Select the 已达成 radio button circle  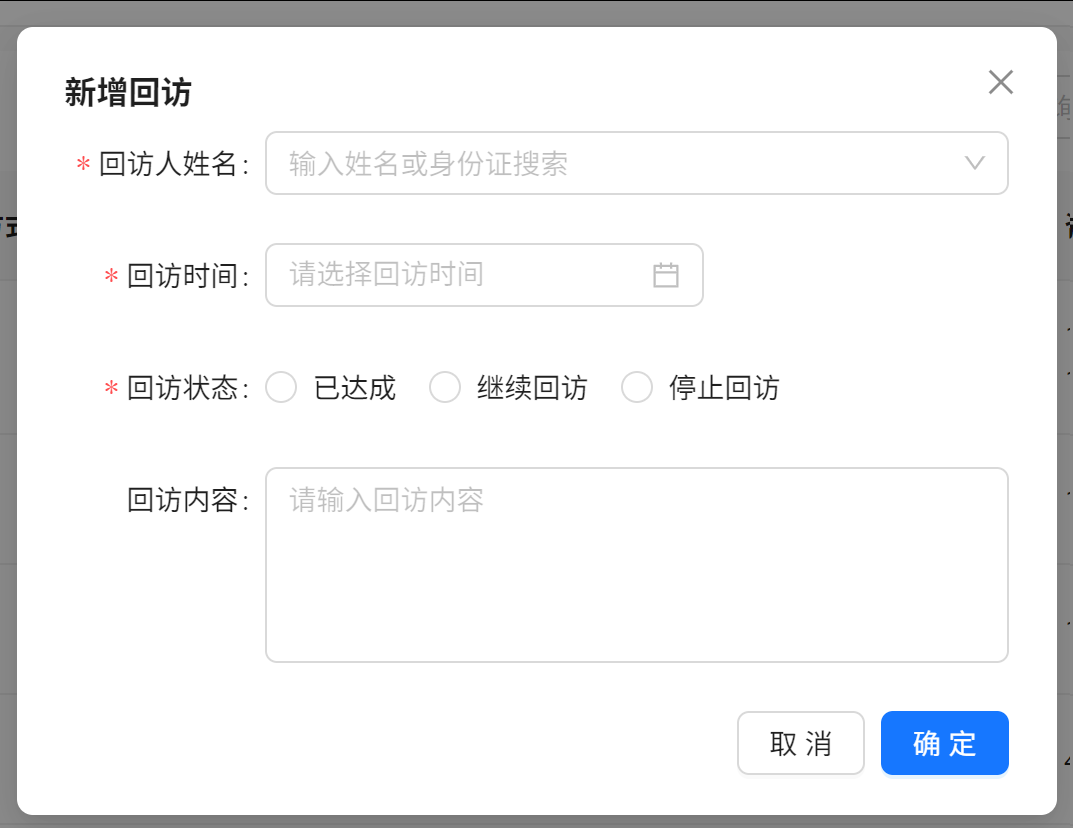tap(281, 387)
